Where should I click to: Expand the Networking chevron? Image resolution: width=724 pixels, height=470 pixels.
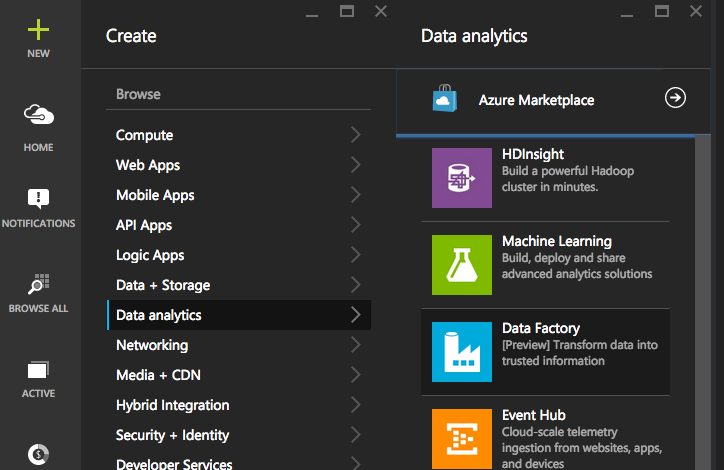pyautogui.click(x=355, y=345)
